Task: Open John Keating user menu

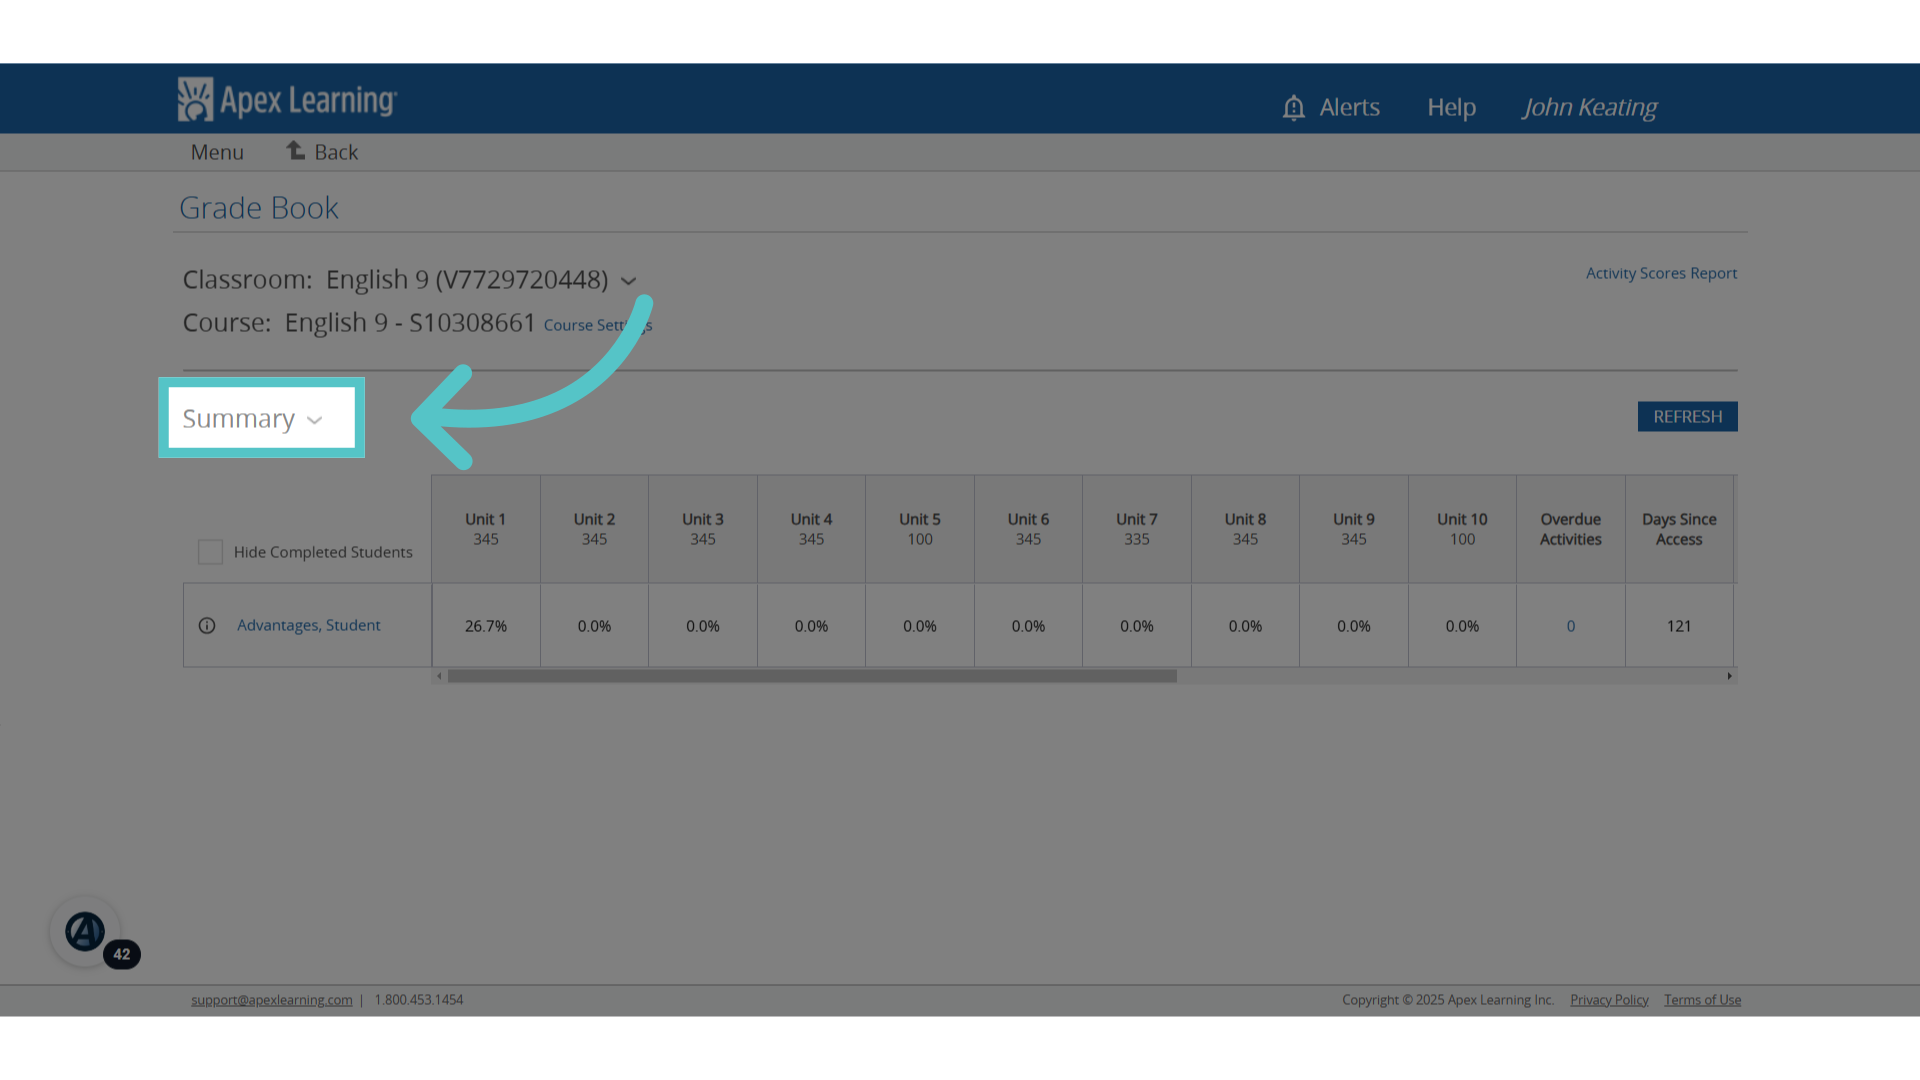Action: pos(1589,107)
